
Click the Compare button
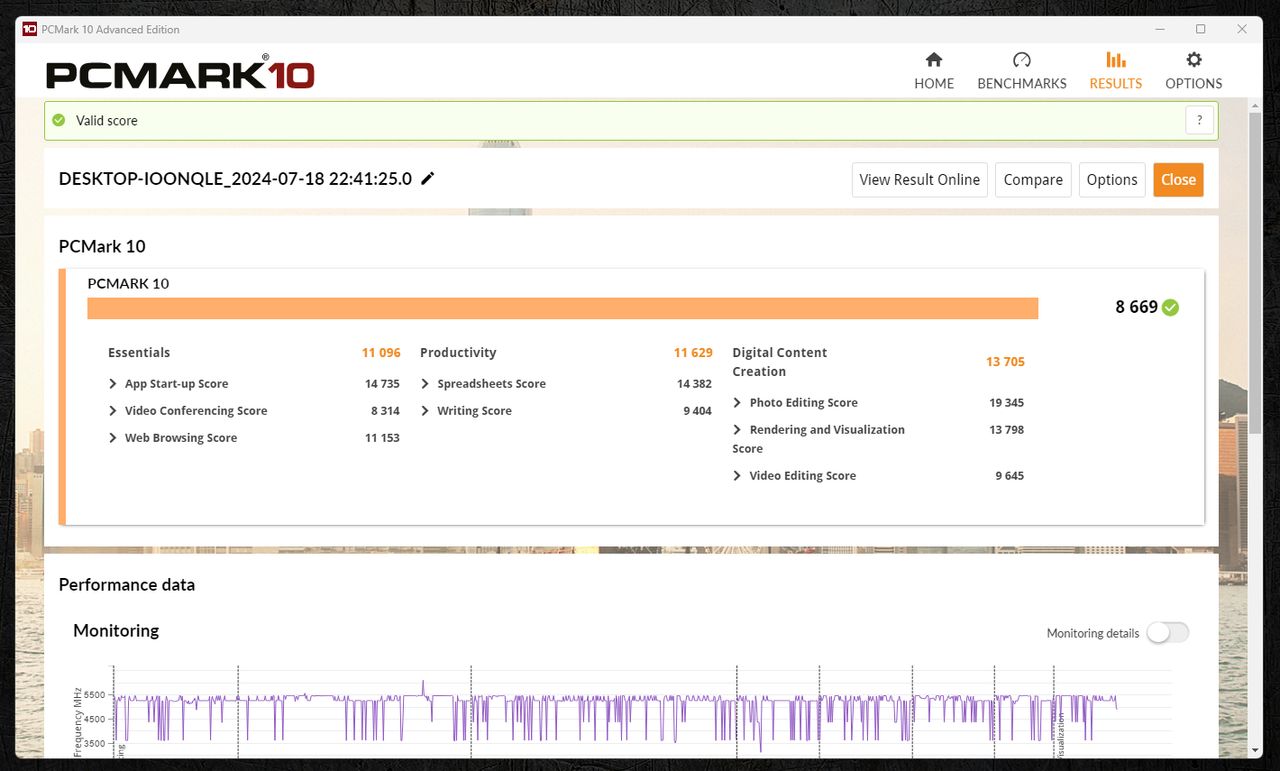pos(1033,180)
